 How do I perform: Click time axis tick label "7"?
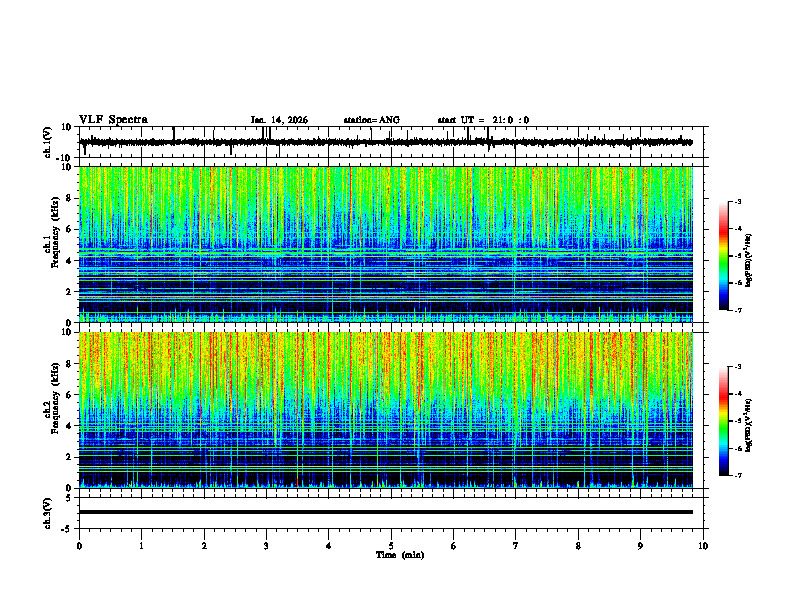516,546
